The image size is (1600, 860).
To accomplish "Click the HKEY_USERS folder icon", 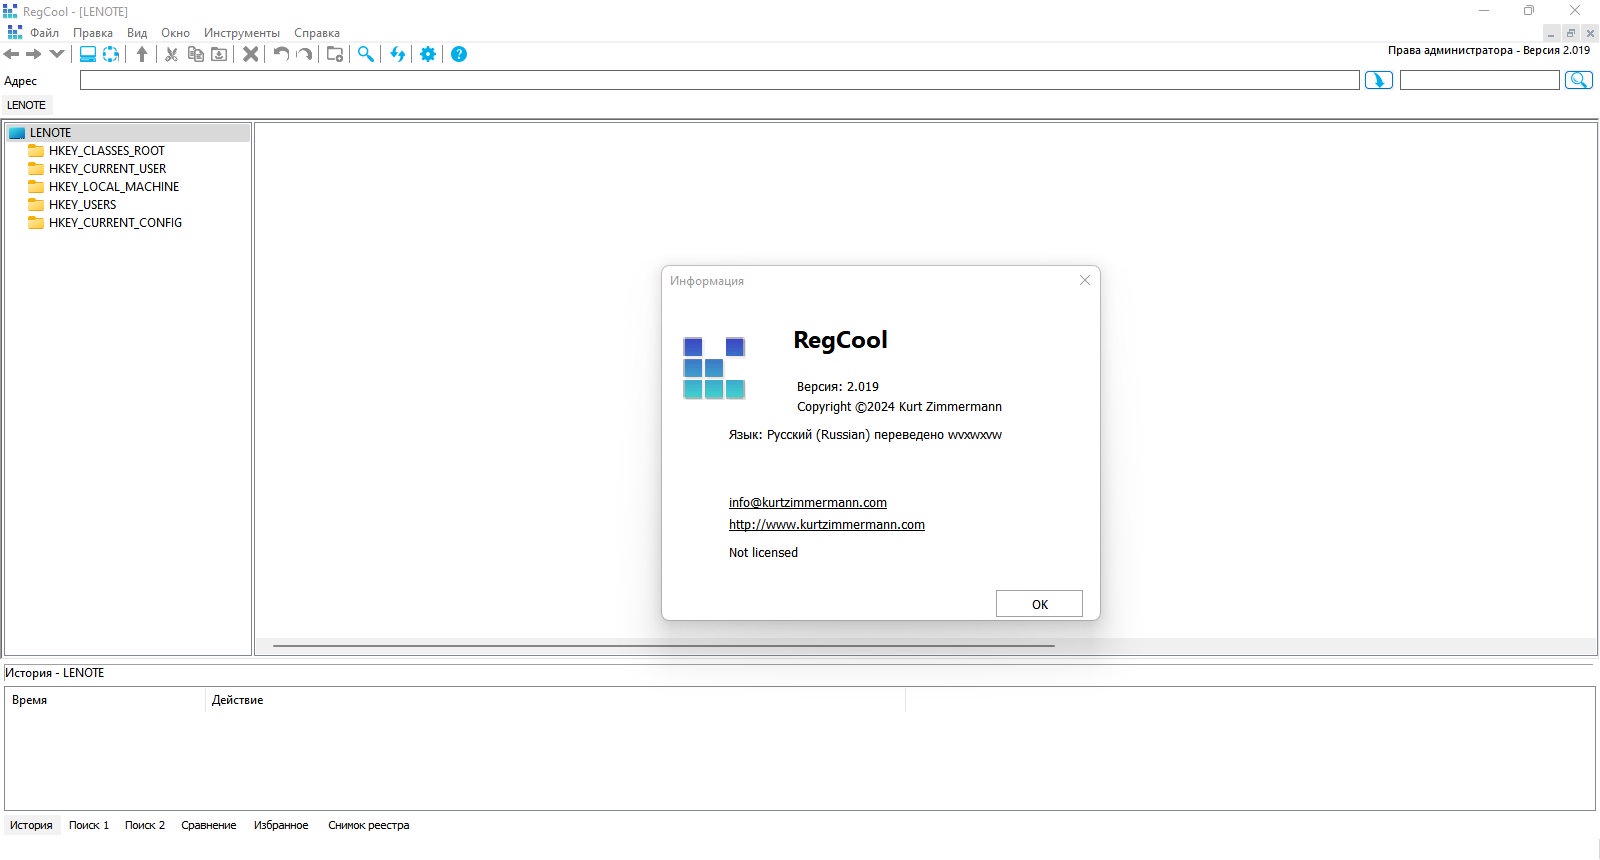I will coord(36,205).
